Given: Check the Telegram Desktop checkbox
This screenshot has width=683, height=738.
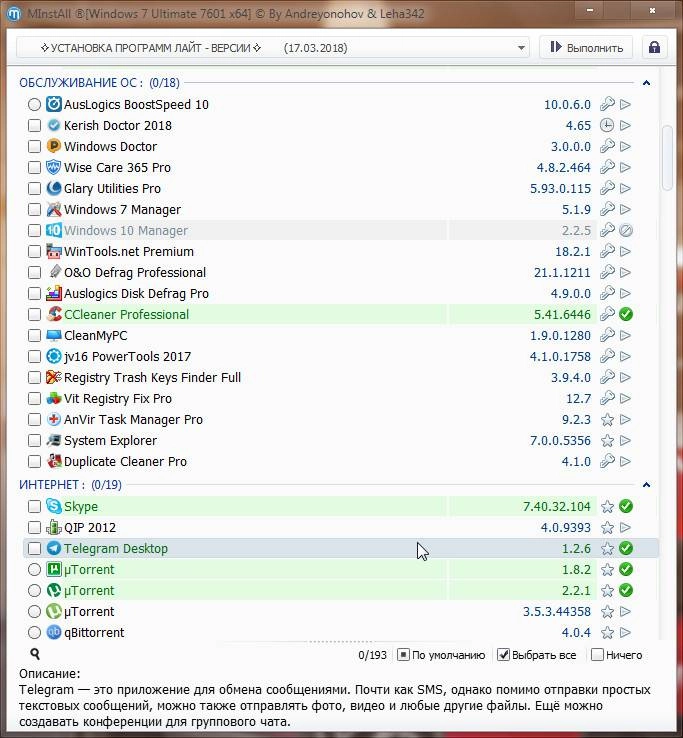Looking at the screenshot, I should pyautogui.click(x=34, y=548).
